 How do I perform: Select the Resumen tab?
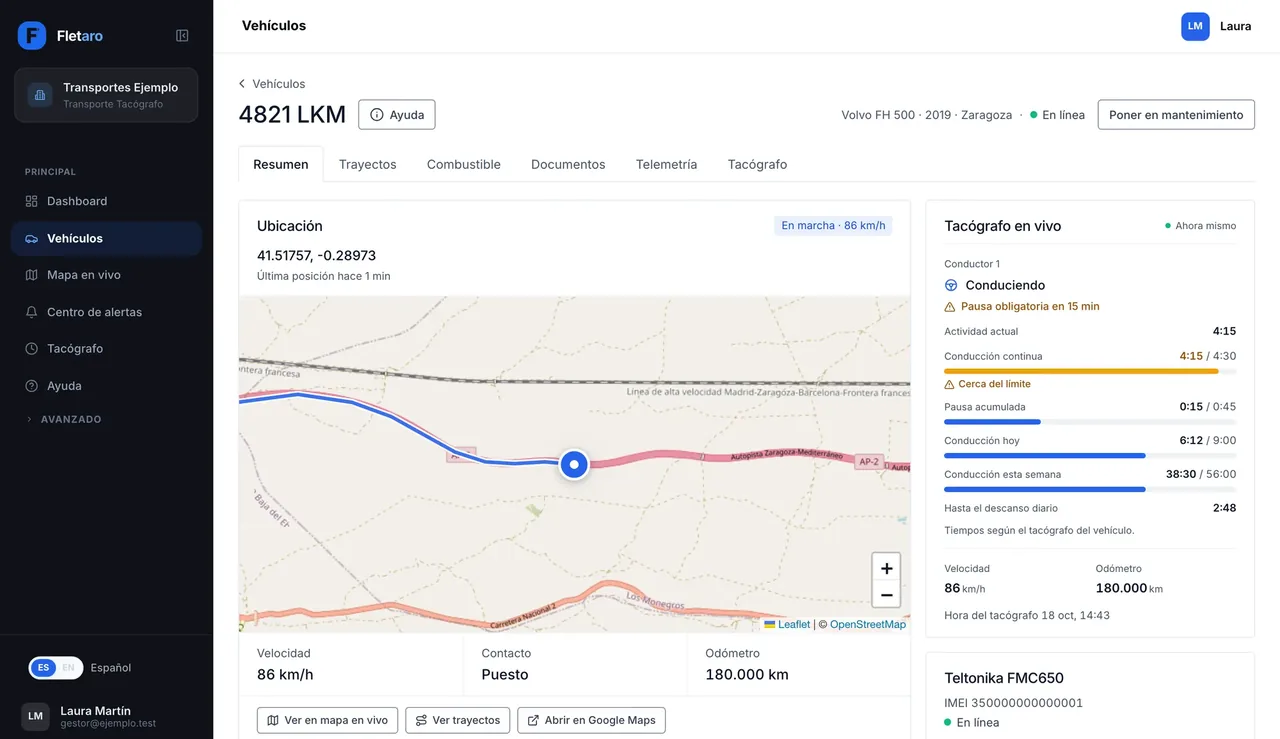(281, 164)
